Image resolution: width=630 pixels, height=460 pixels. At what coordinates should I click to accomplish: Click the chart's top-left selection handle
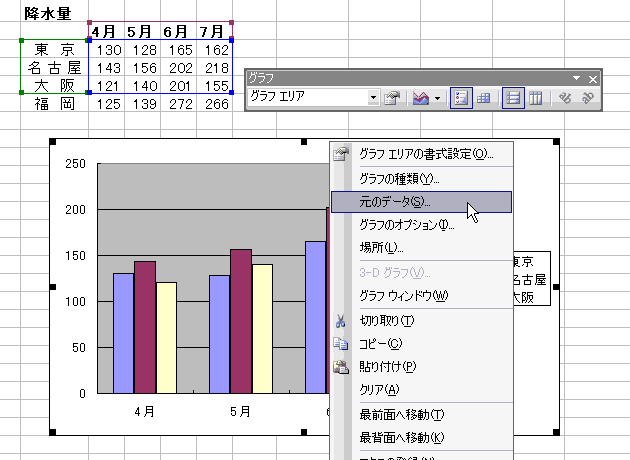point(52,141)
